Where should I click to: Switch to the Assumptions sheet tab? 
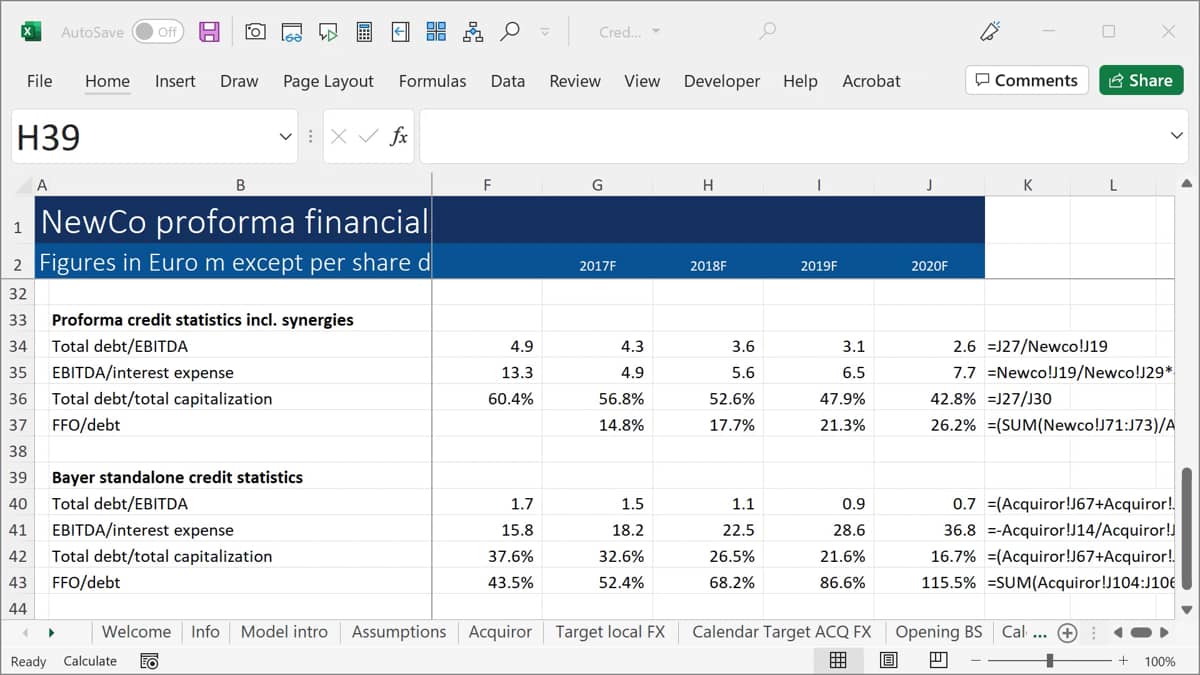click(x=399, y=632)
